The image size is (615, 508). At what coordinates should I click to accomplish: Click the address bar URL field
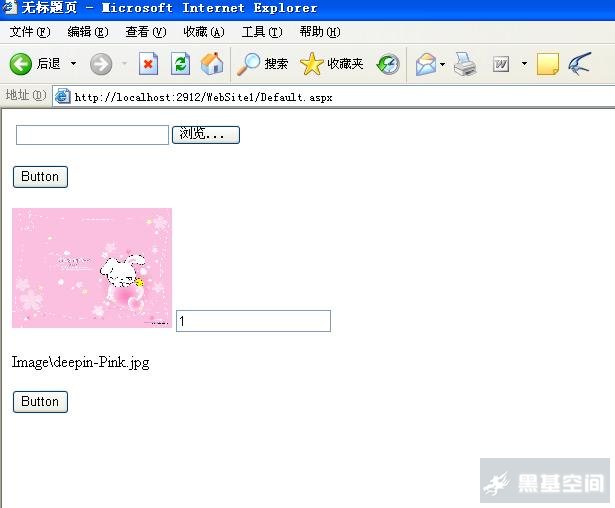tap(333, 97)
